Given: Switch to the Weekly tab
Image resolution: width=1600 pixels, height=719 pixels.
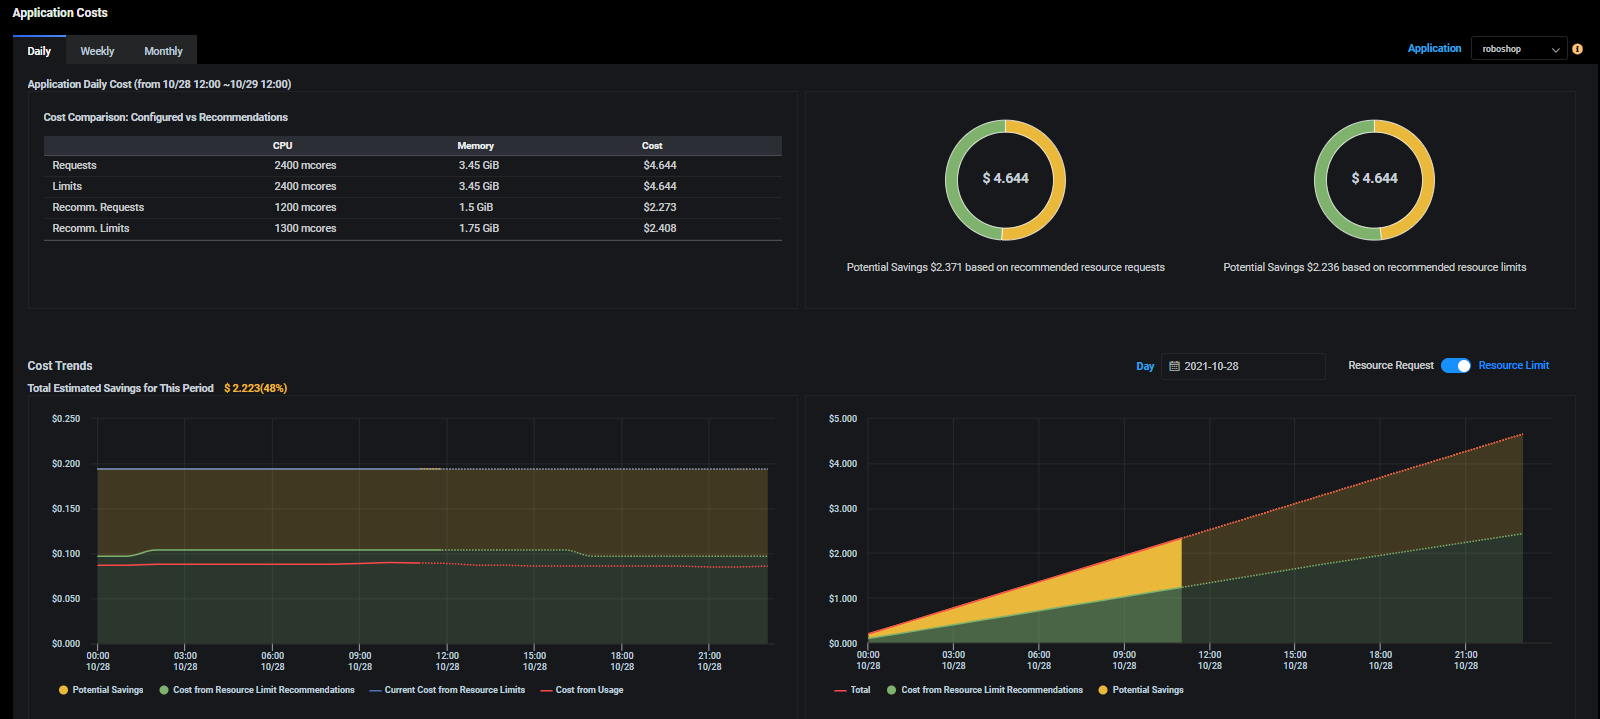Looking at the screenshot, I should pyautogui.click(x=97, y=51).
